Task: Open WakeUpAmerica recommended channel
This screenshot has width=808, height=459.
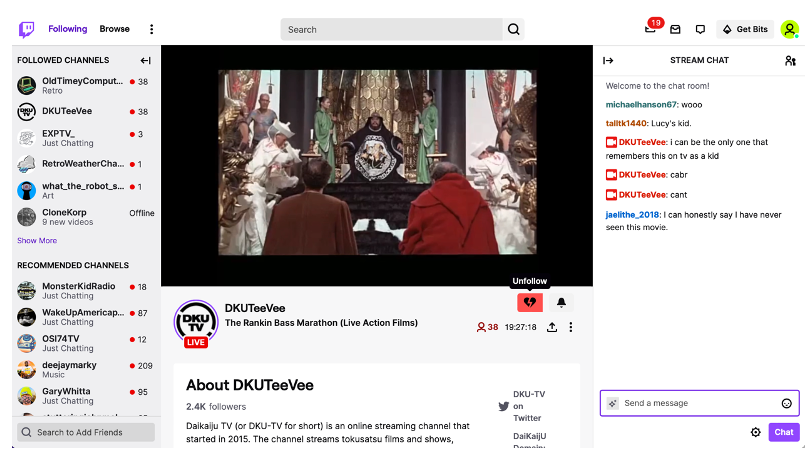Action: point(86,317)
